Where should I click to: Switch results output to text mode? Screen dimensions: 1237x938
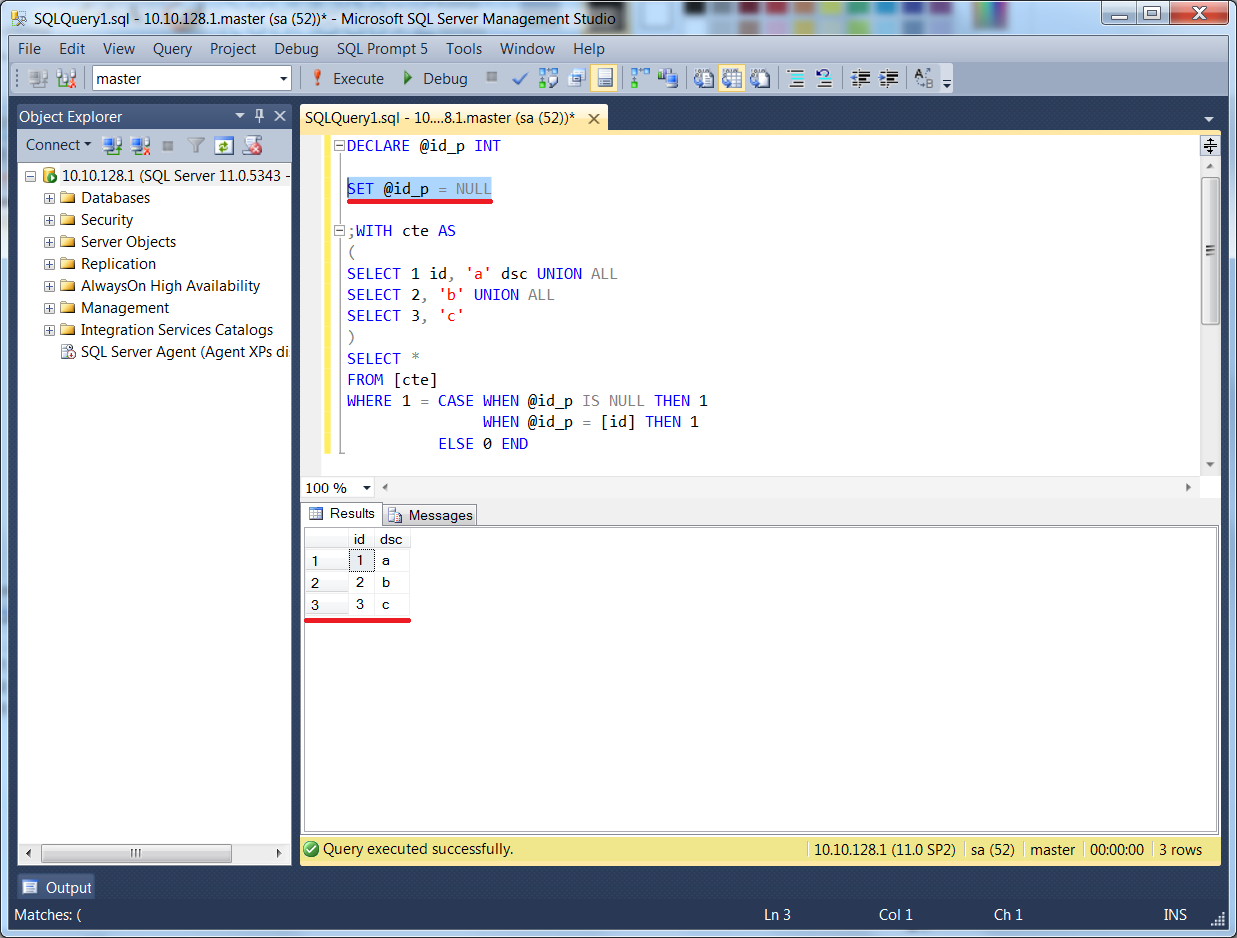701,78
